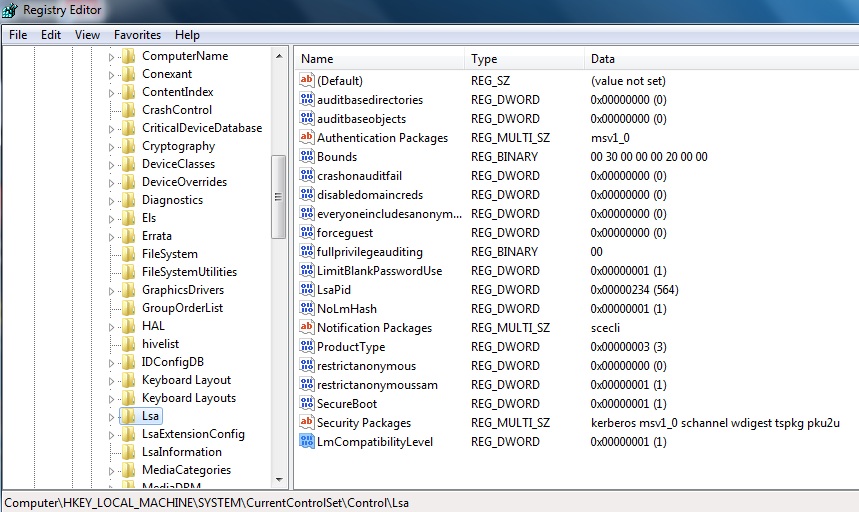Select the Security Packages value name
The image size is (859, 512).
364,423
